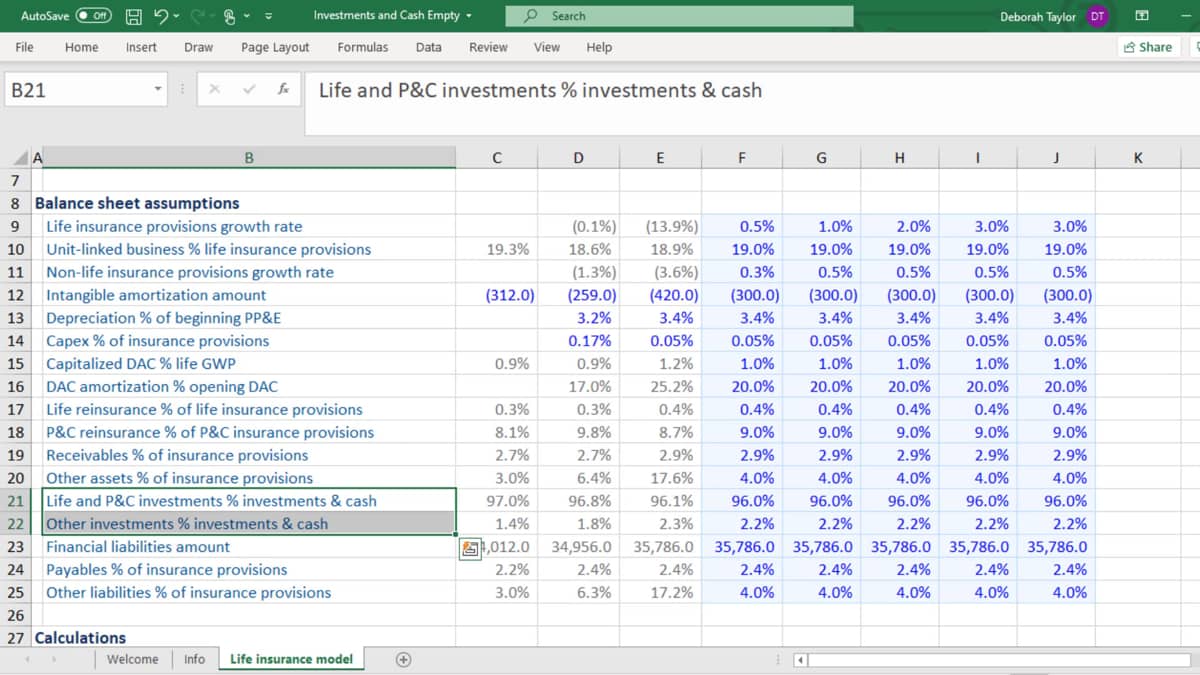Select the Life insurance model sheet tab

pos(291,659)
